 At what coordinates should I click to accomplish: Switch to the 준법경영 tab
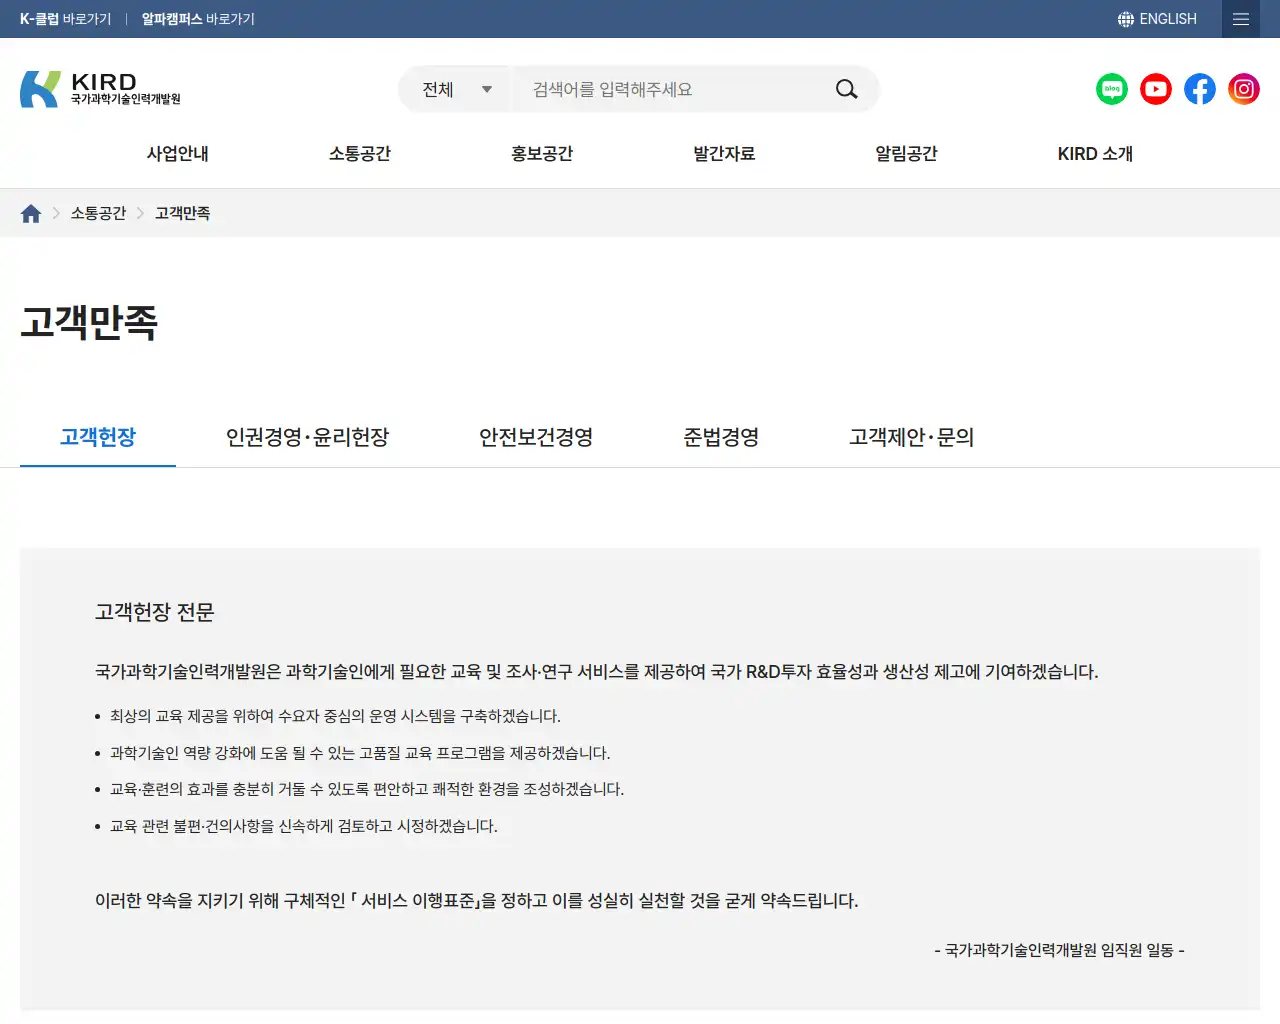pos(721,437)
